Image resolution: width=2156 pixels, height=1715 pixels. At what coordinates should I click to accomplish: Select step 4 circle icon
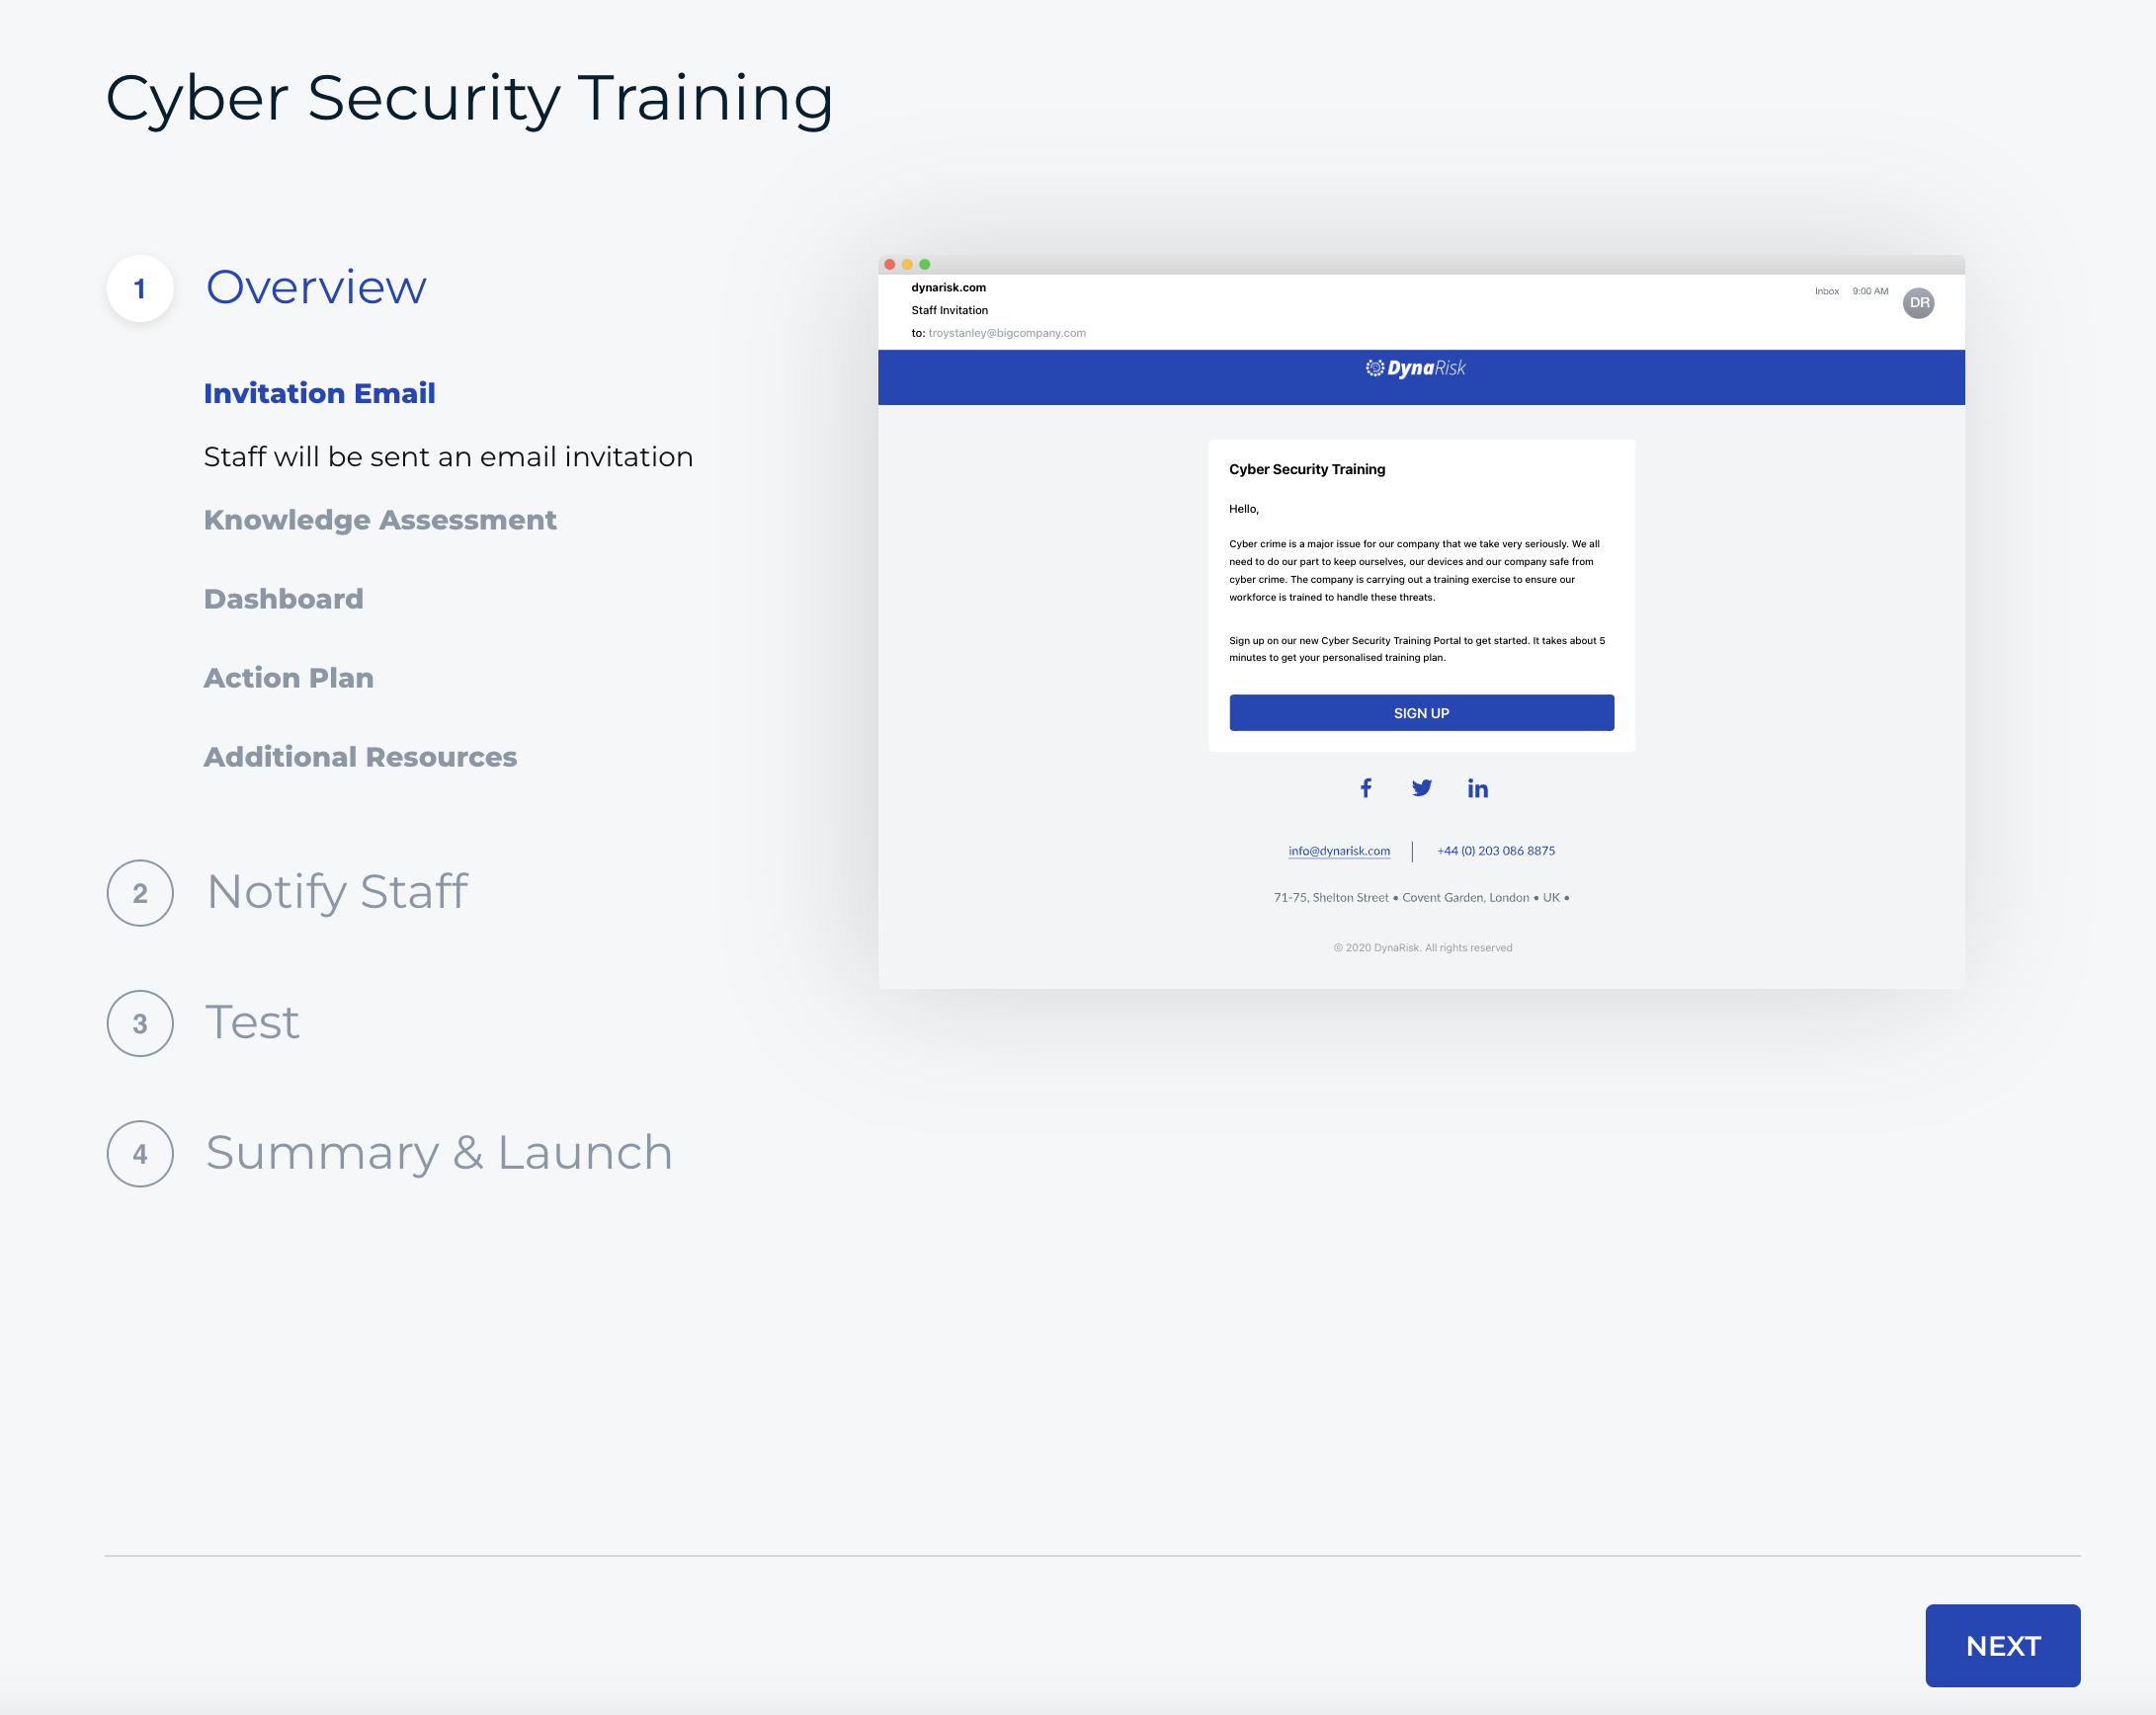[140, 1154]
